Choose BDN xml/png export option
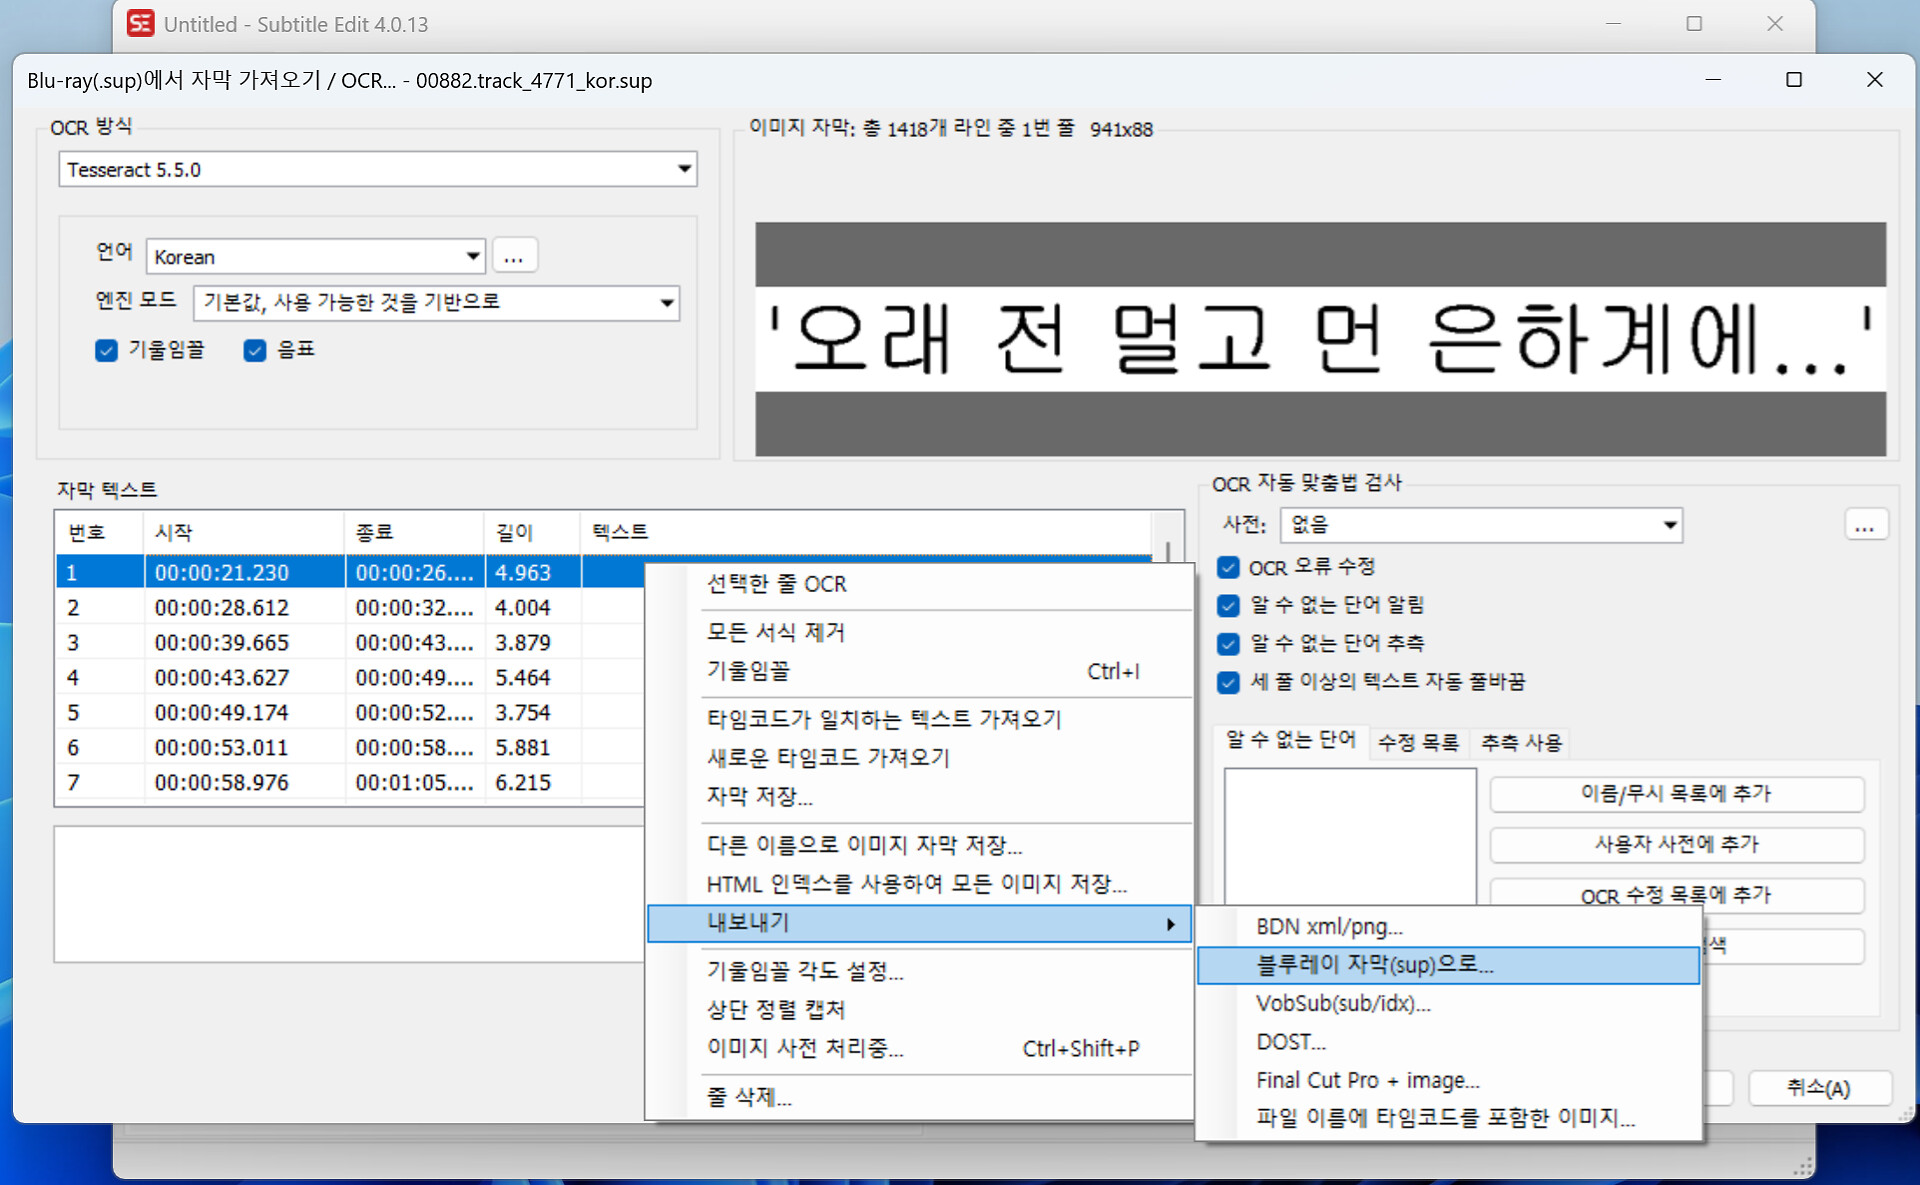Screen dimensions: 1920x1185 pos(1329,927)
